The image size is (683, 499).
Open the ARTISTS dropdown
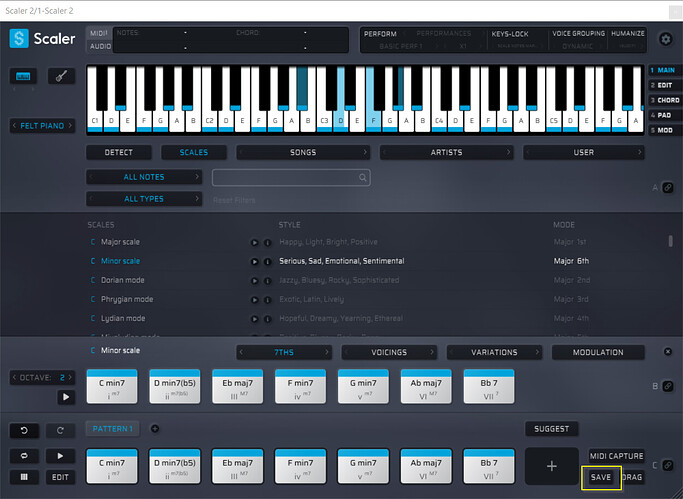[446, 152]
